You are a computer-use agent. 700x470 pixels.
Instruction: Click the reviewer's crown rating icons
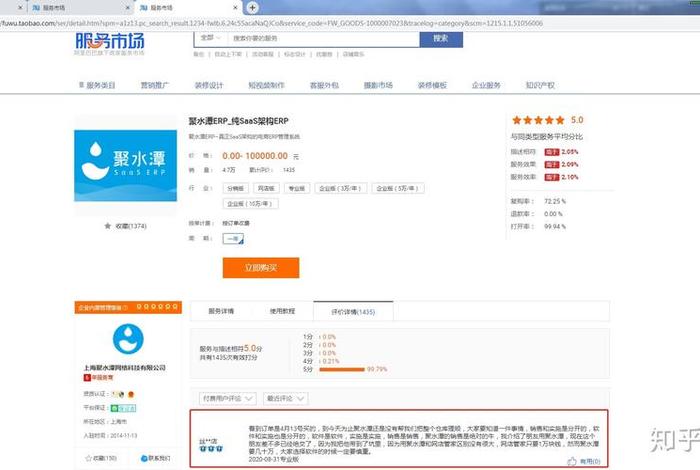[211, 449]
